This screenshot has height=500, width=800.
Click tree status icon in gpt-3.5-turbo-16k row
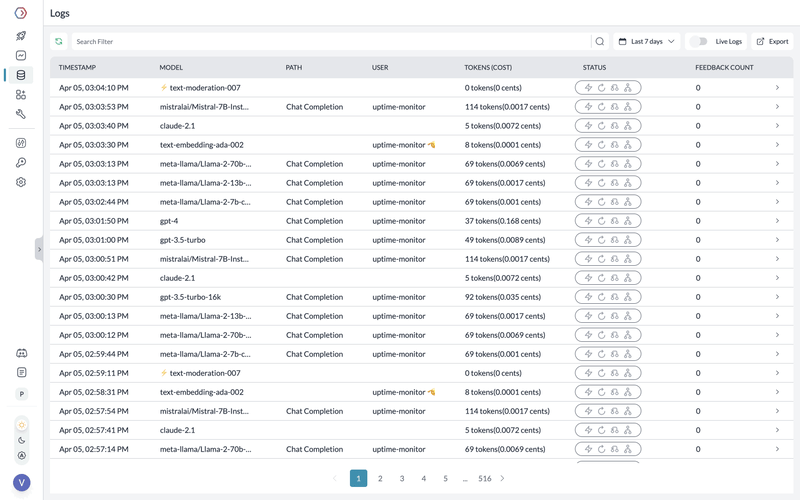click(x=628, y=297)
